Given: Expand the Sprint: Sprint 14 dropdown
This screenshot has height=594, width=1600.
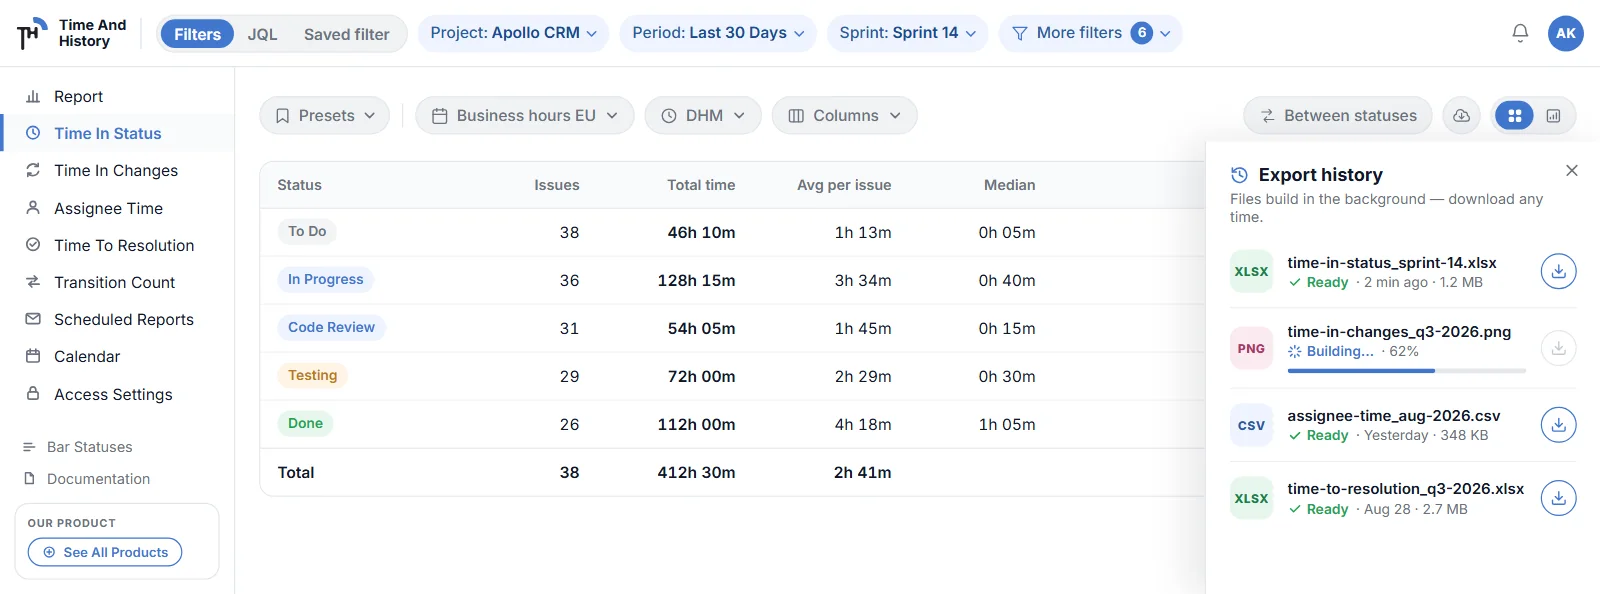Looking at the screenshot, I should [x=907, y=33].
